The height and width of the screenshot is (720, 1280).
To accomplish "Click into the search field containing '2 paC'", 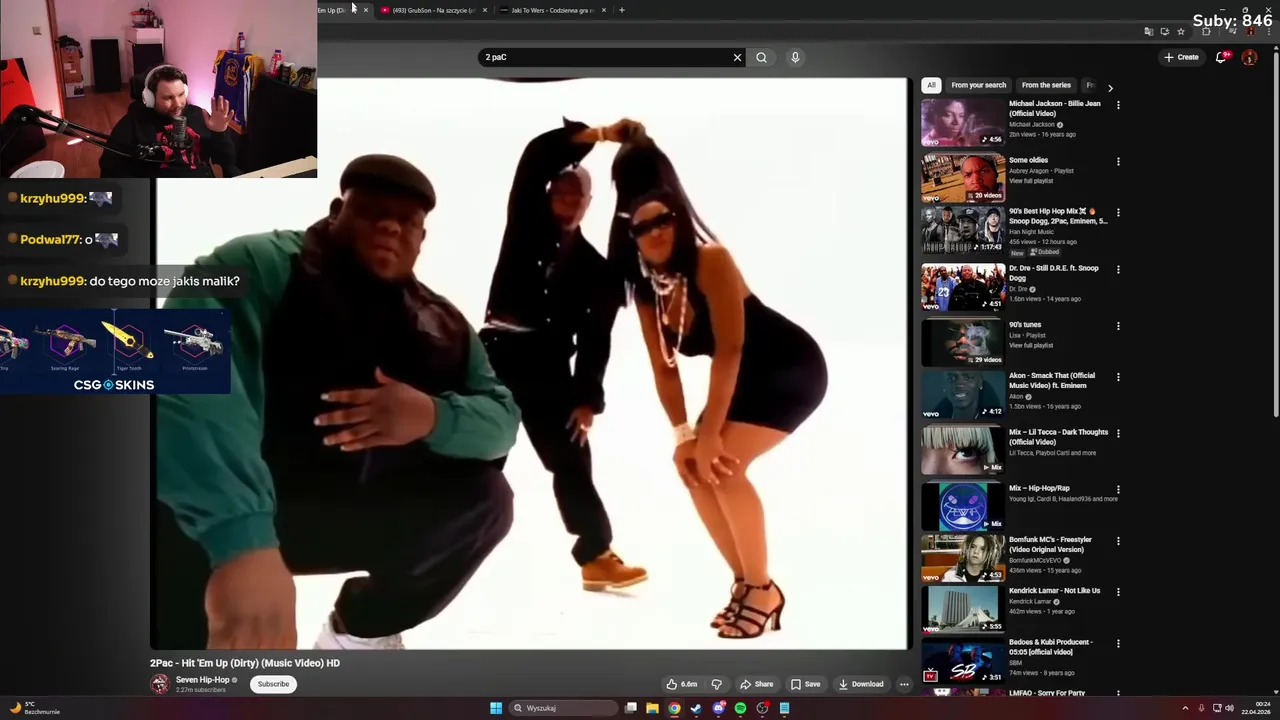I will [605, 57].
